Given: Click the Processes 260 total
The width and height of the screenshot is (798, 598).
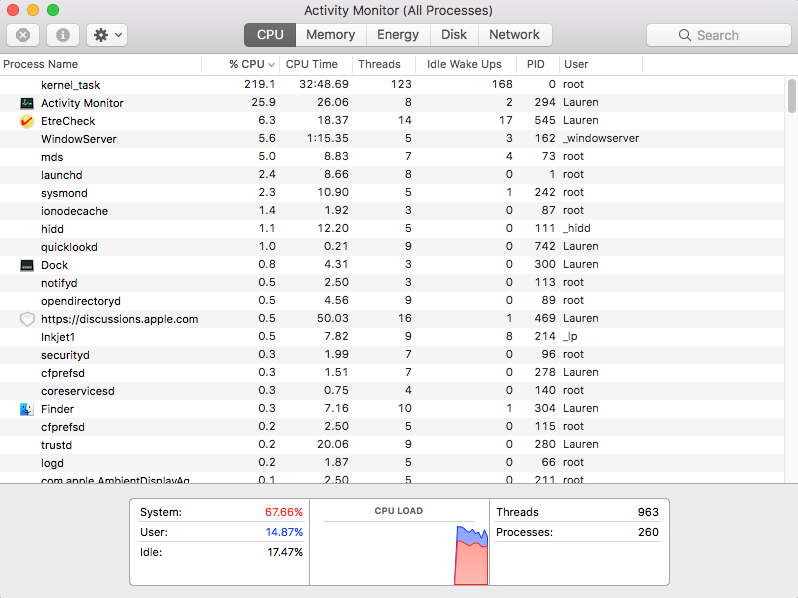Looking at the screenshot, I should [577, 532].
